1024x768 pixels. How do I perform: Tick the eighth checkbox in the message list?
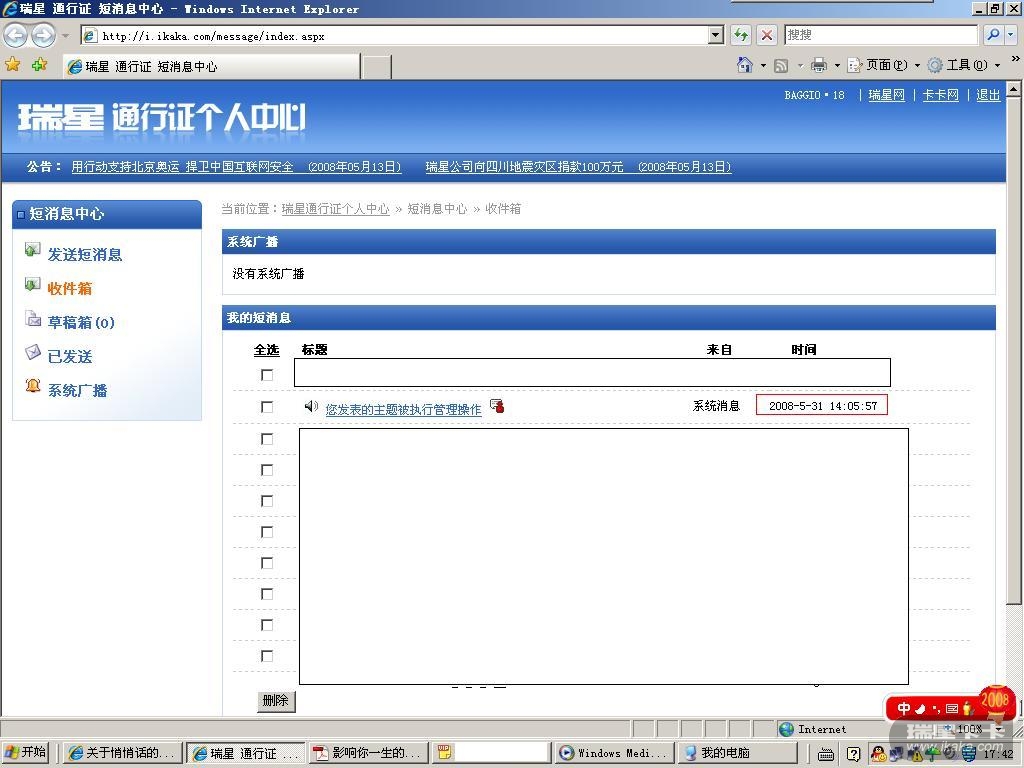point(266,594)
